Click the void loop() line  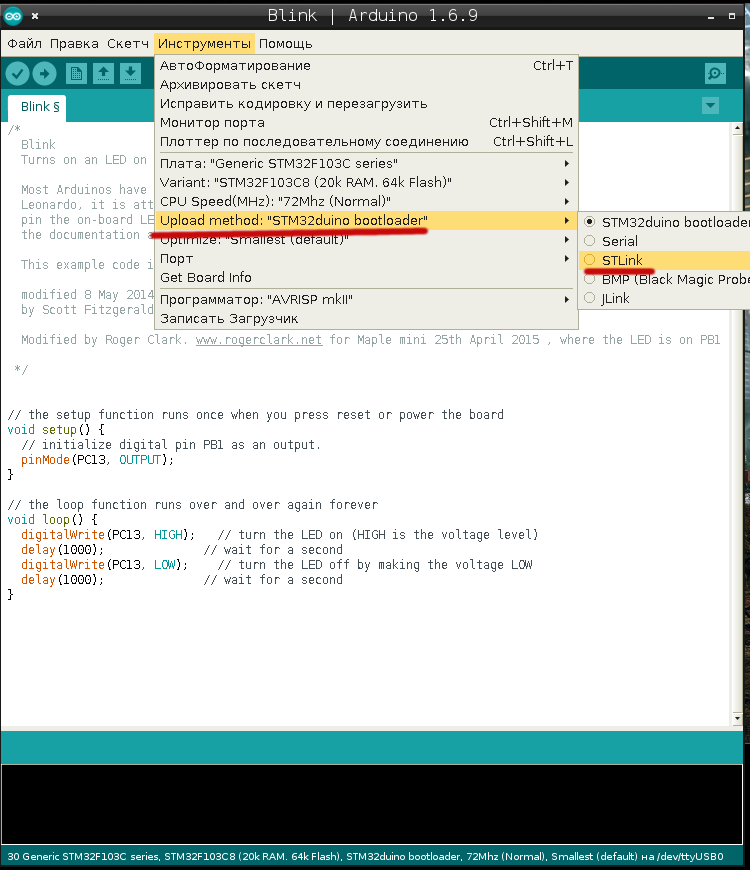(x=52, y=519)
